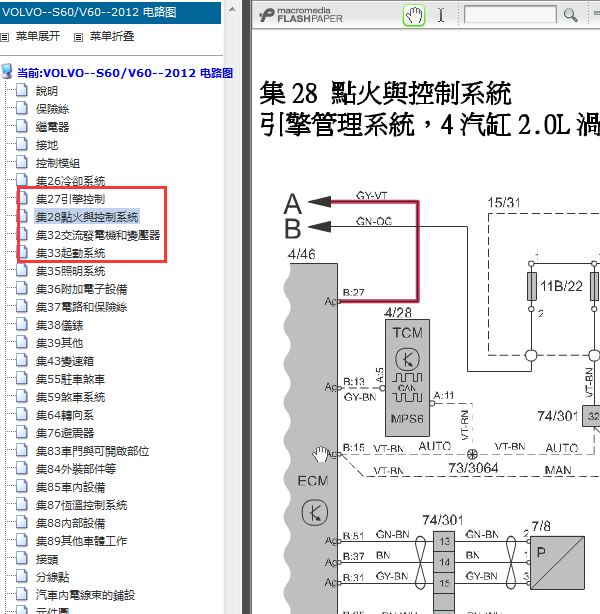The width and height of the screenshot is (600, 614).
Task: Click the page icon beside 汽車內電線束的鋪設
Action: [22, 594]
